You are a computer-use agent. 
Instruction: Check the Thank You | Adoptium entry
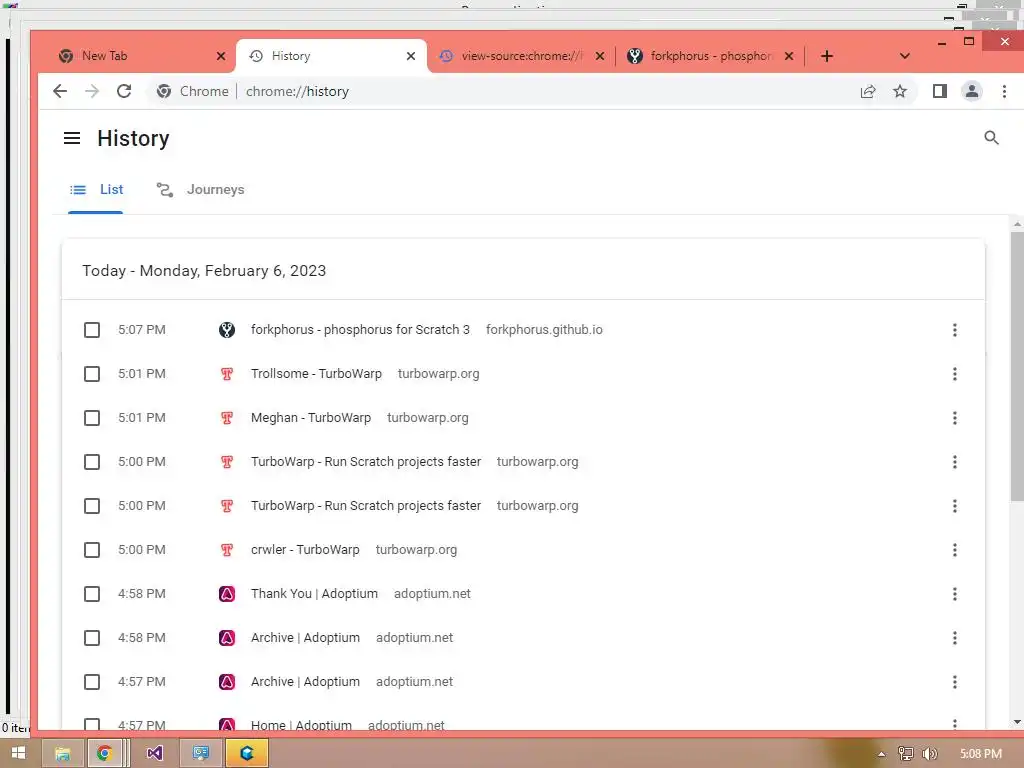(x=92, y=594)
